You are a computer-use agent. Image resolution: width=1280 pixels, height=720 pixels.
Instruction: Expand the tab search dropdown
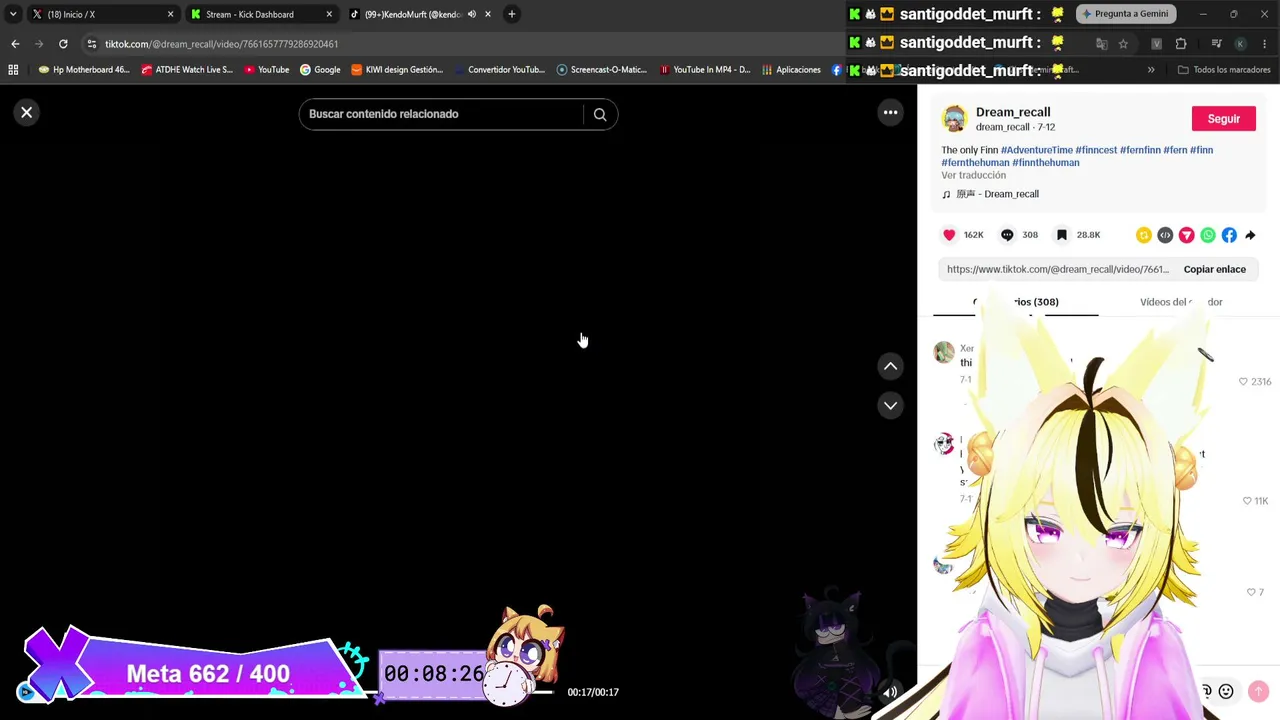pyautogui.click(x=12, y=14)
